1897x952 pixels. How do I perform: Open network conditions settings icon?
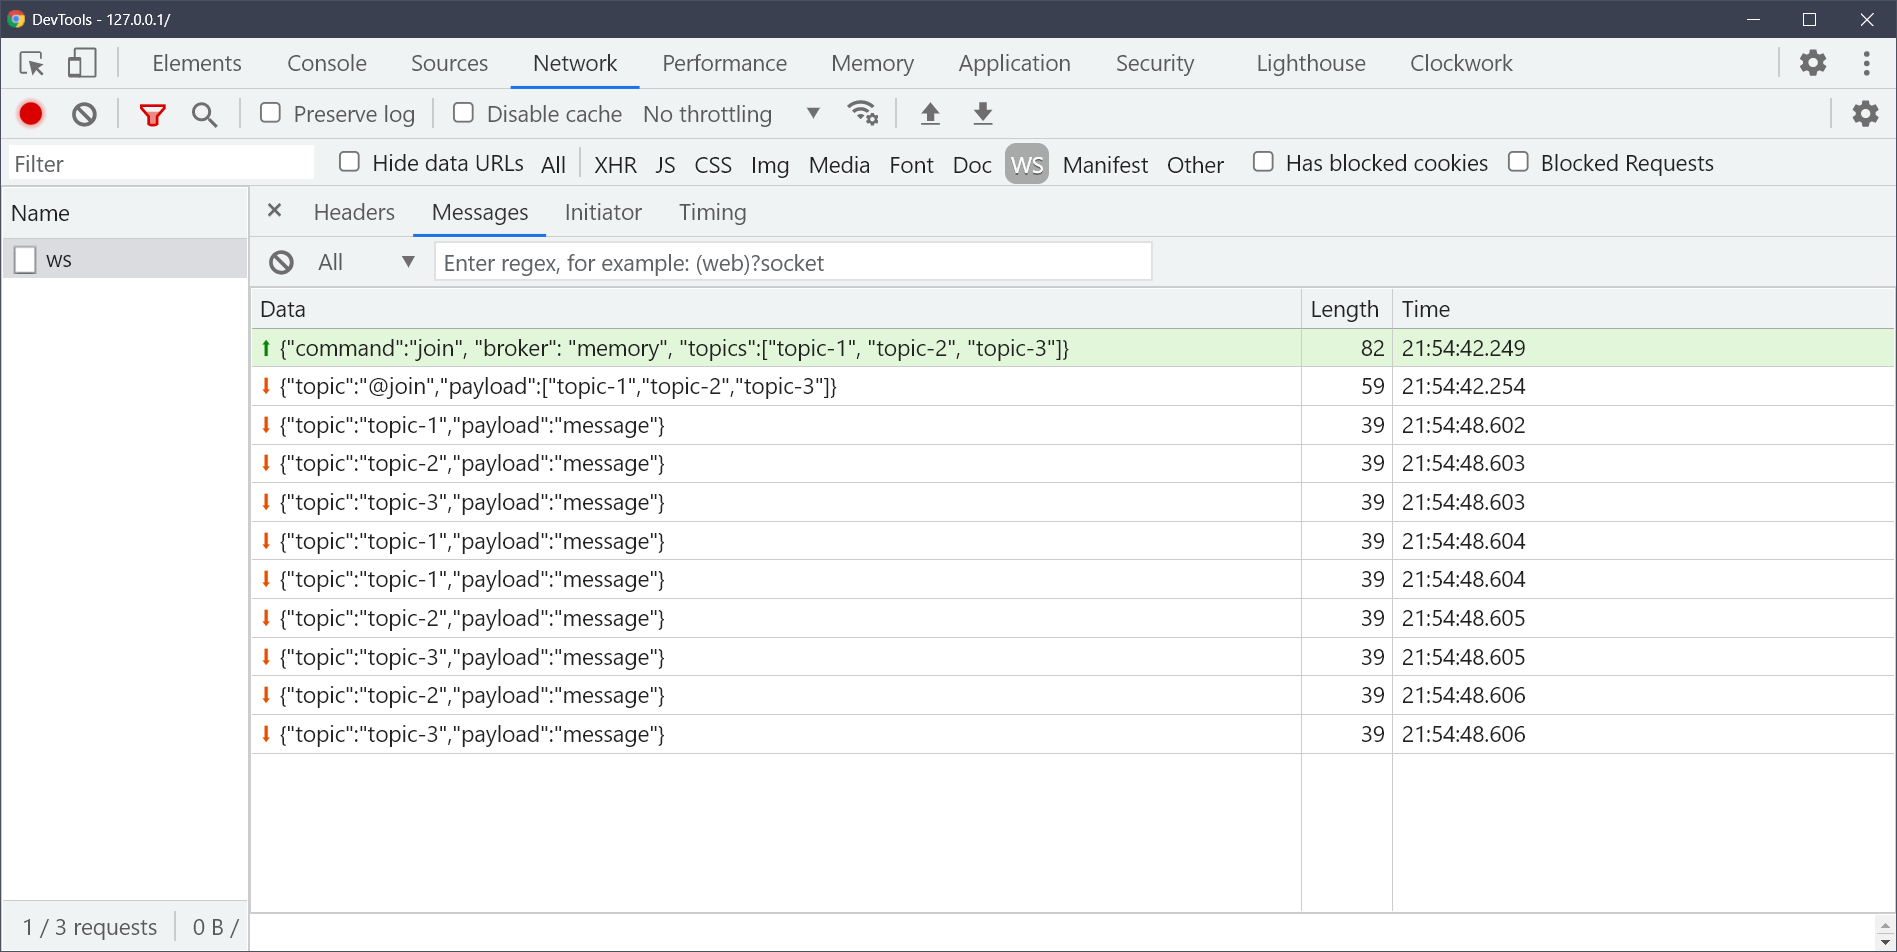[863, 113]
